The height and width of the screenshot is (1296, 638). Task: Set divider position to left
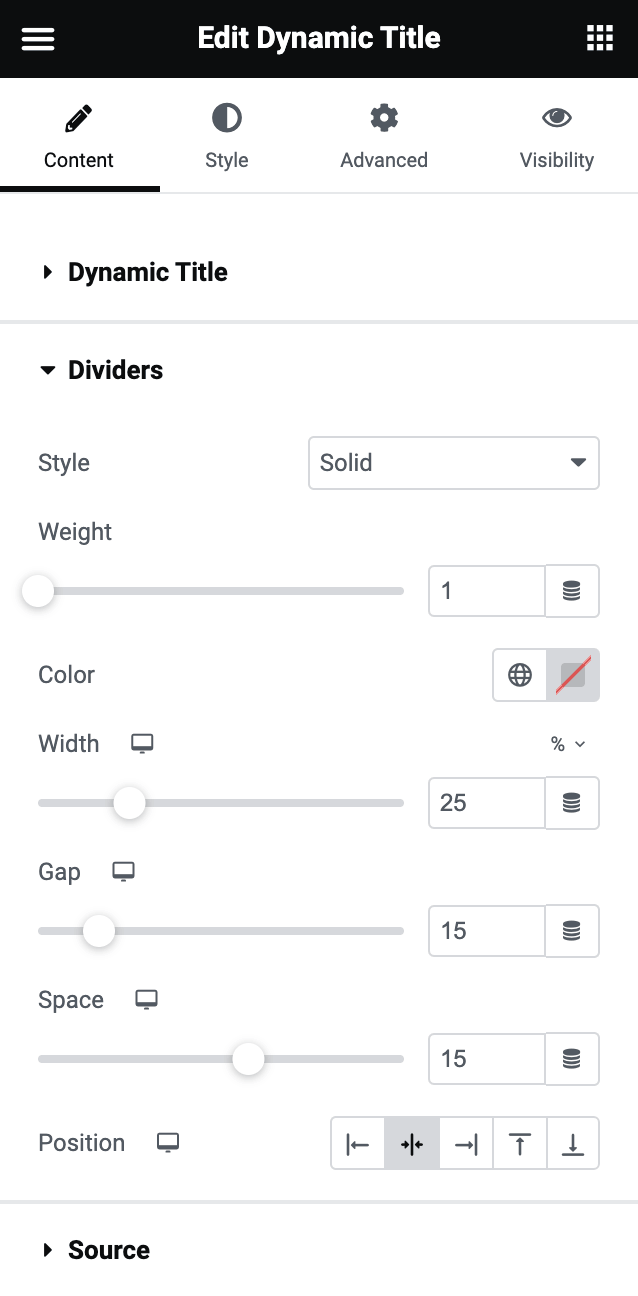point(358,1144)
